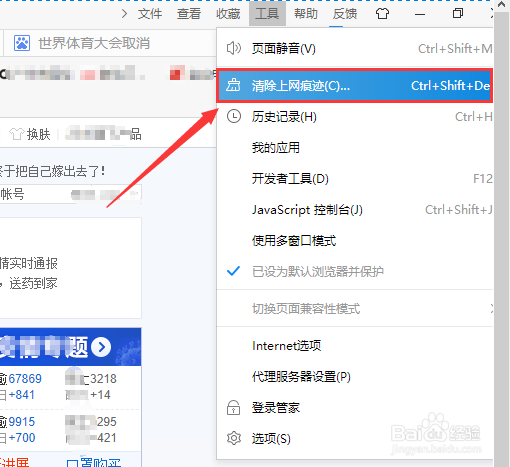
Task: Click scrollbar up arrow at top right
Action: click(502, 5)
